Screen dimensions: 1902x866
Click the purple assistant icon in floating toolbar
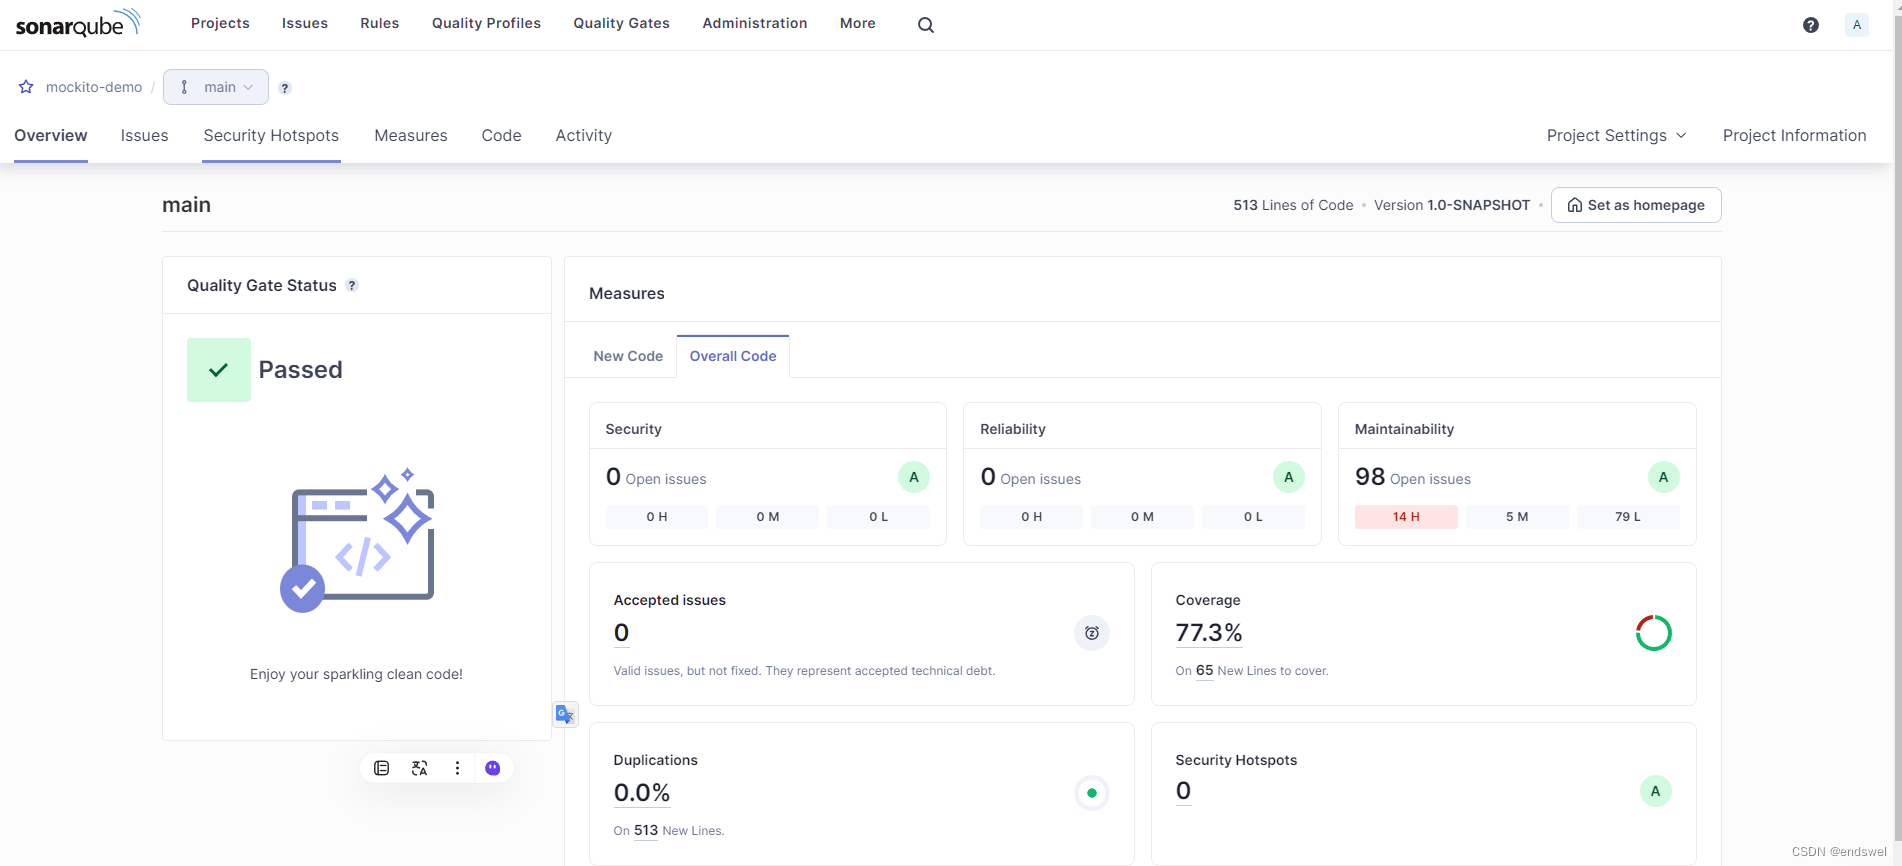point(493,768)
